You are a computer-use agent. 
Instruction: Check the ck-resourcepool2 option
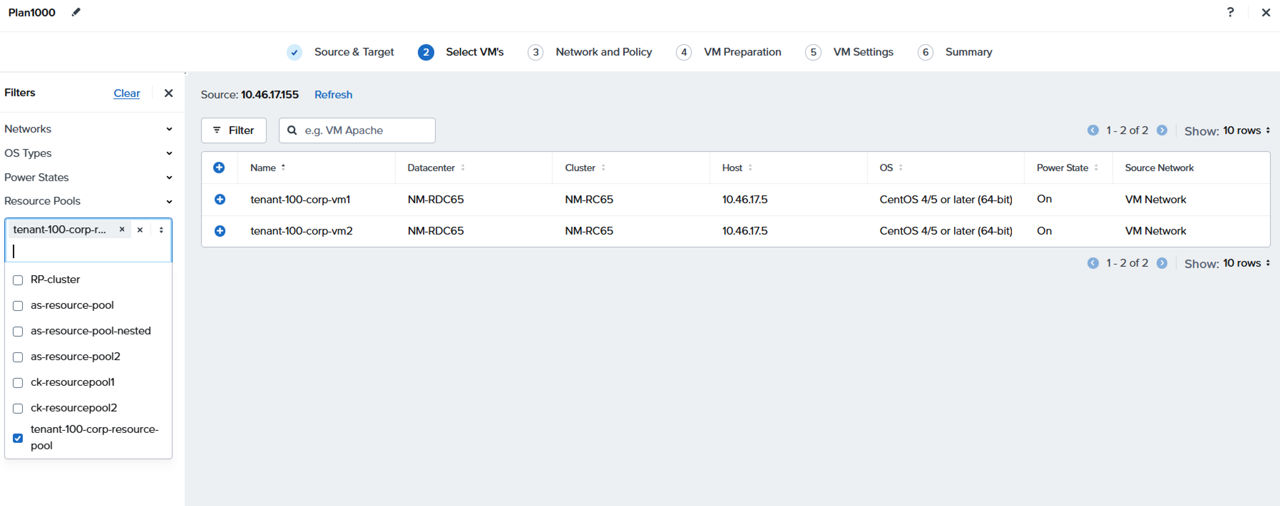click(x=18, y=408)
